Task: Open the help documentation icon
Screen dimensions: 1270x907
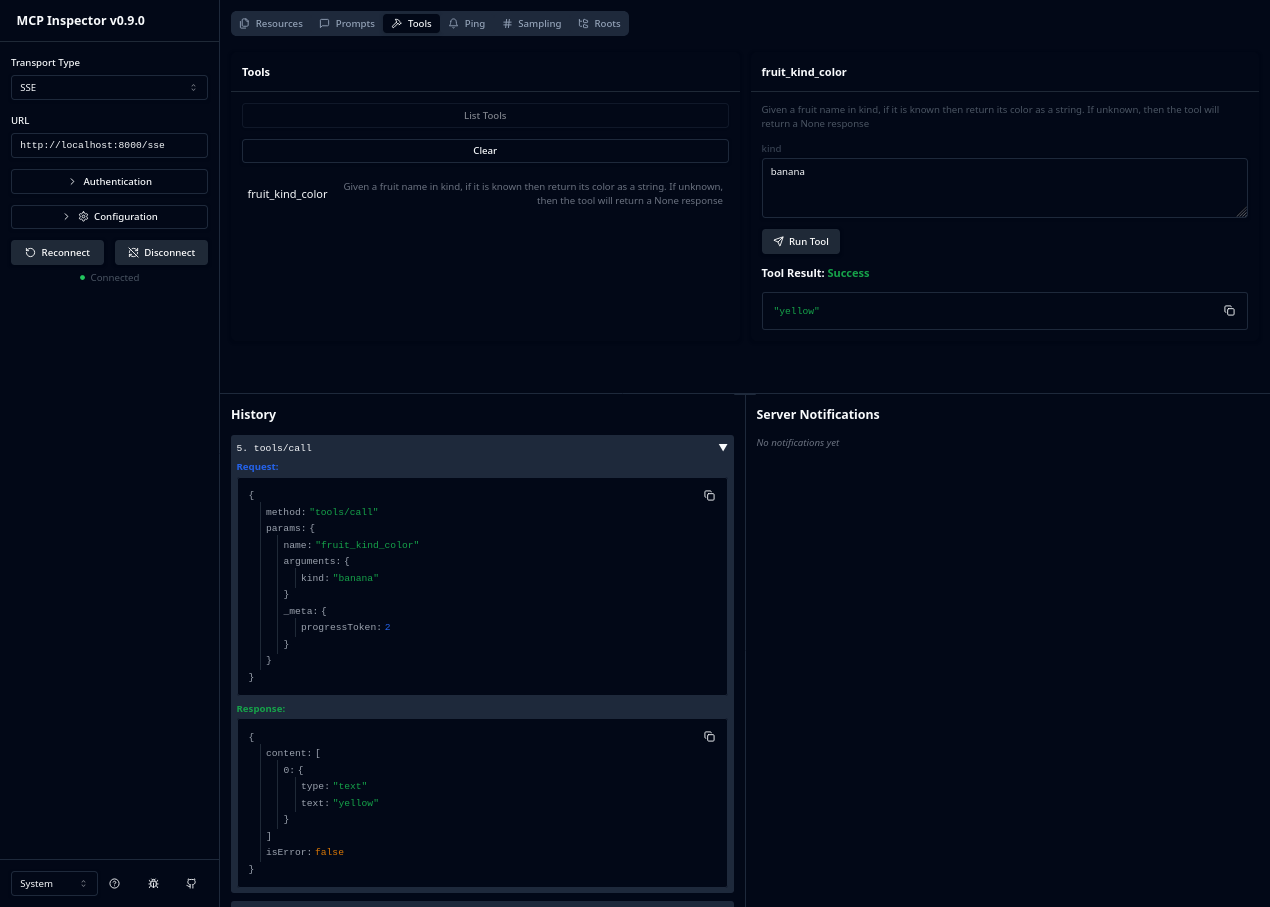Action: click(x=114, y=884)
